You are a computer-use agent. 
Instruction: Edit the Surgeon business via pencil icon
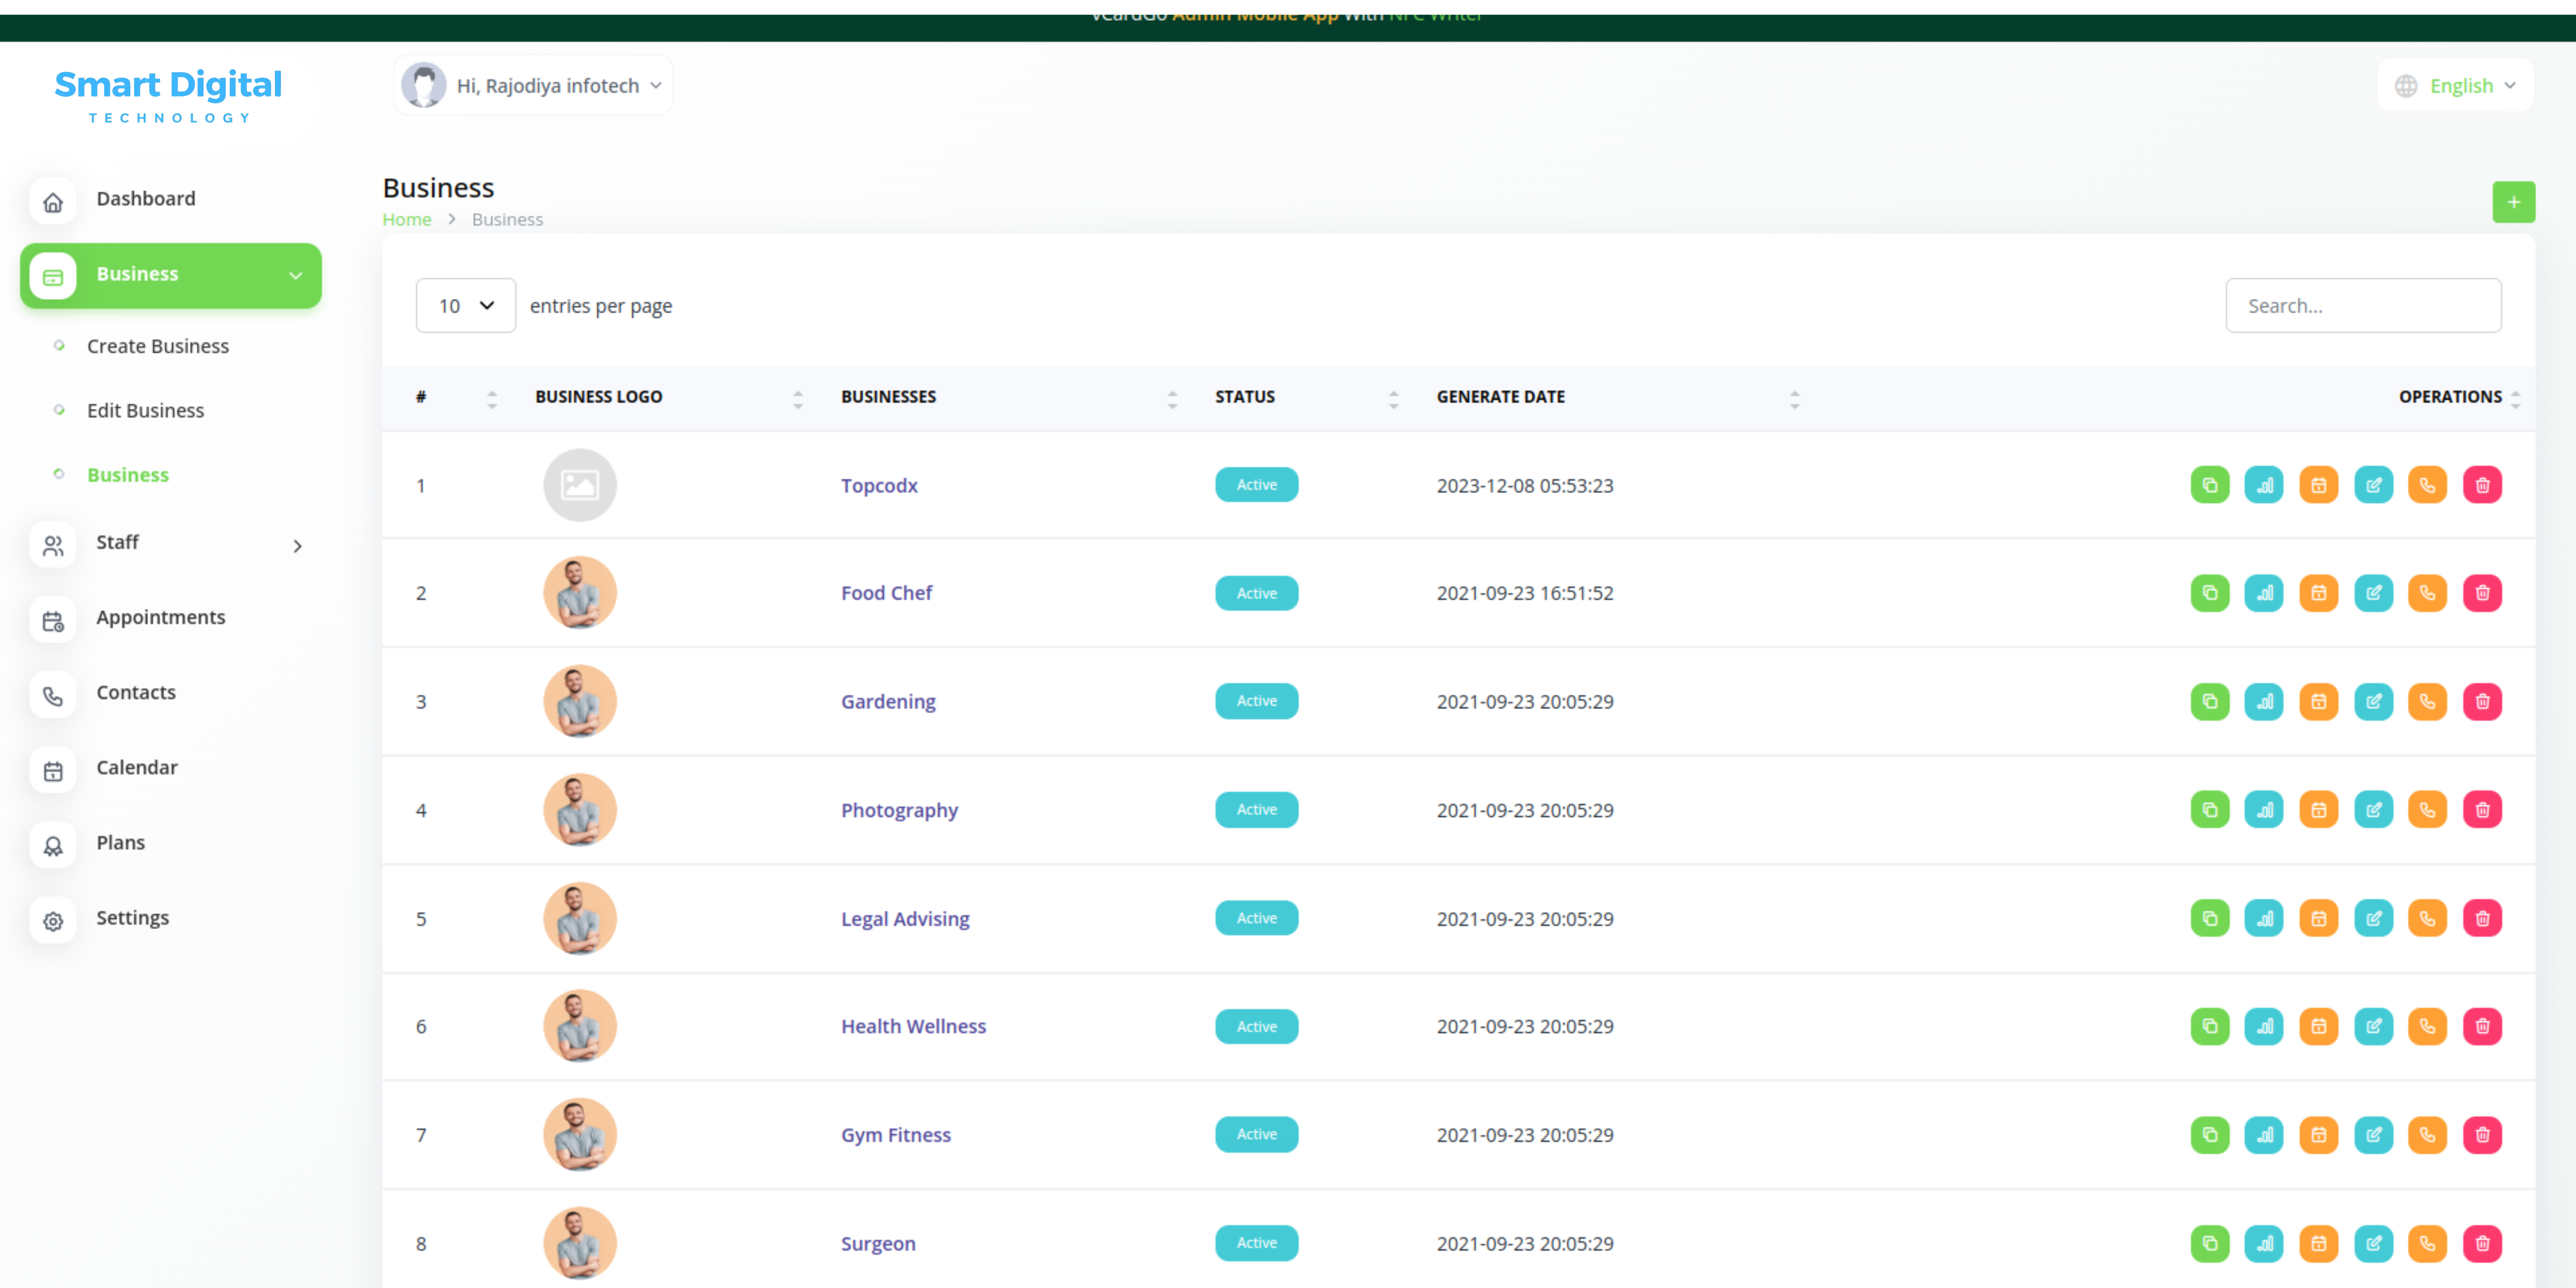point(2373,1244)
